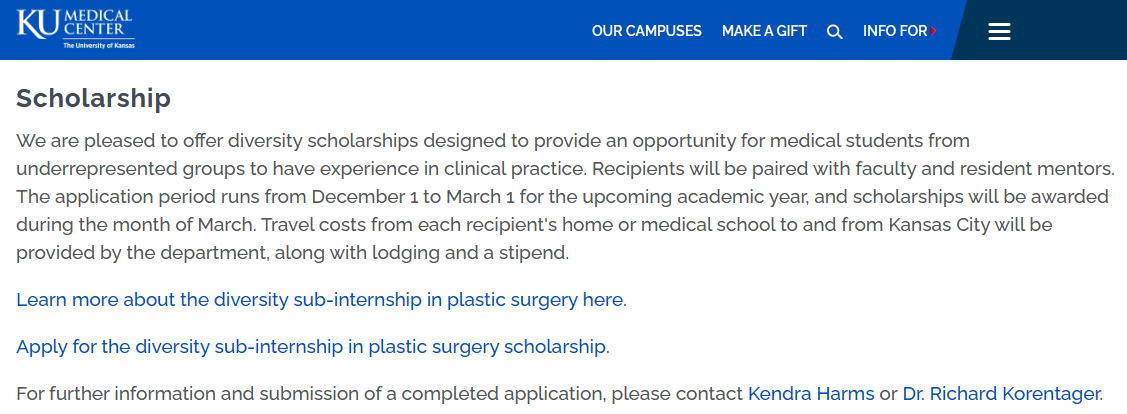
Task: Click 'The University of Kansas' tagline under the logo
Action: [x=98, y=45]
